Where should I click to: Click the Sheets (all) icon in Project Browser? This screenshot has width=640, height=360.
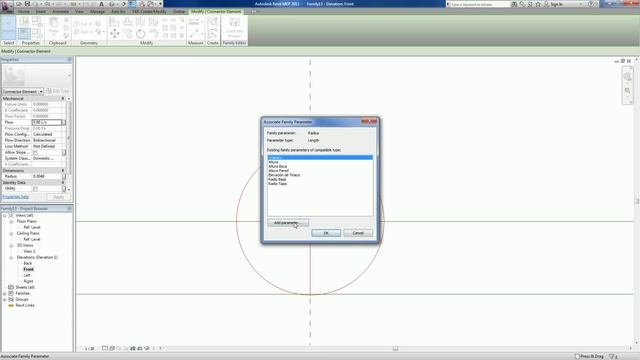(11, 287)
